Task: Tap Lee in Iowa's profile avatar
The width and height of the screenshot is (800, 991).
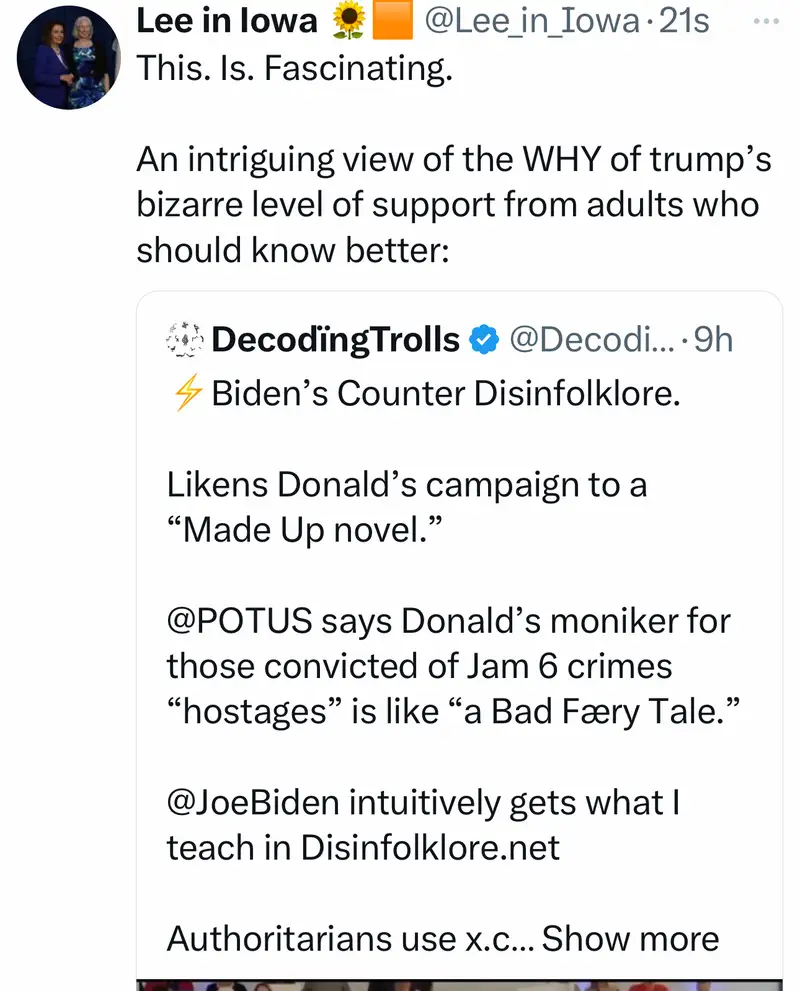Action: click(68, 58)
